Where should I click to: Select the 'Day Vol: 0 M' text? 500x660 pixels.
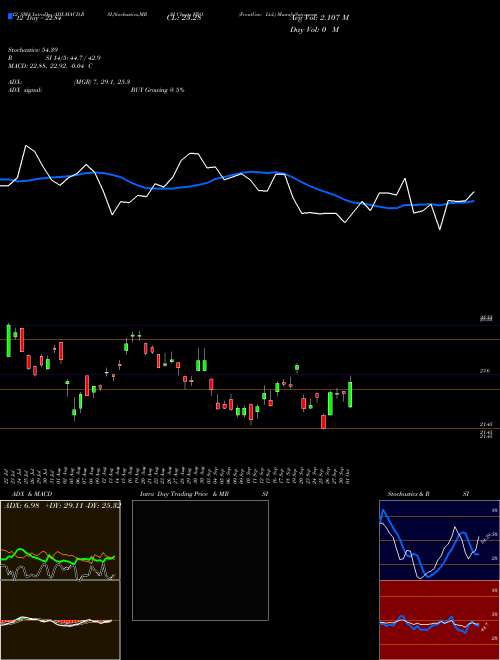314,30
